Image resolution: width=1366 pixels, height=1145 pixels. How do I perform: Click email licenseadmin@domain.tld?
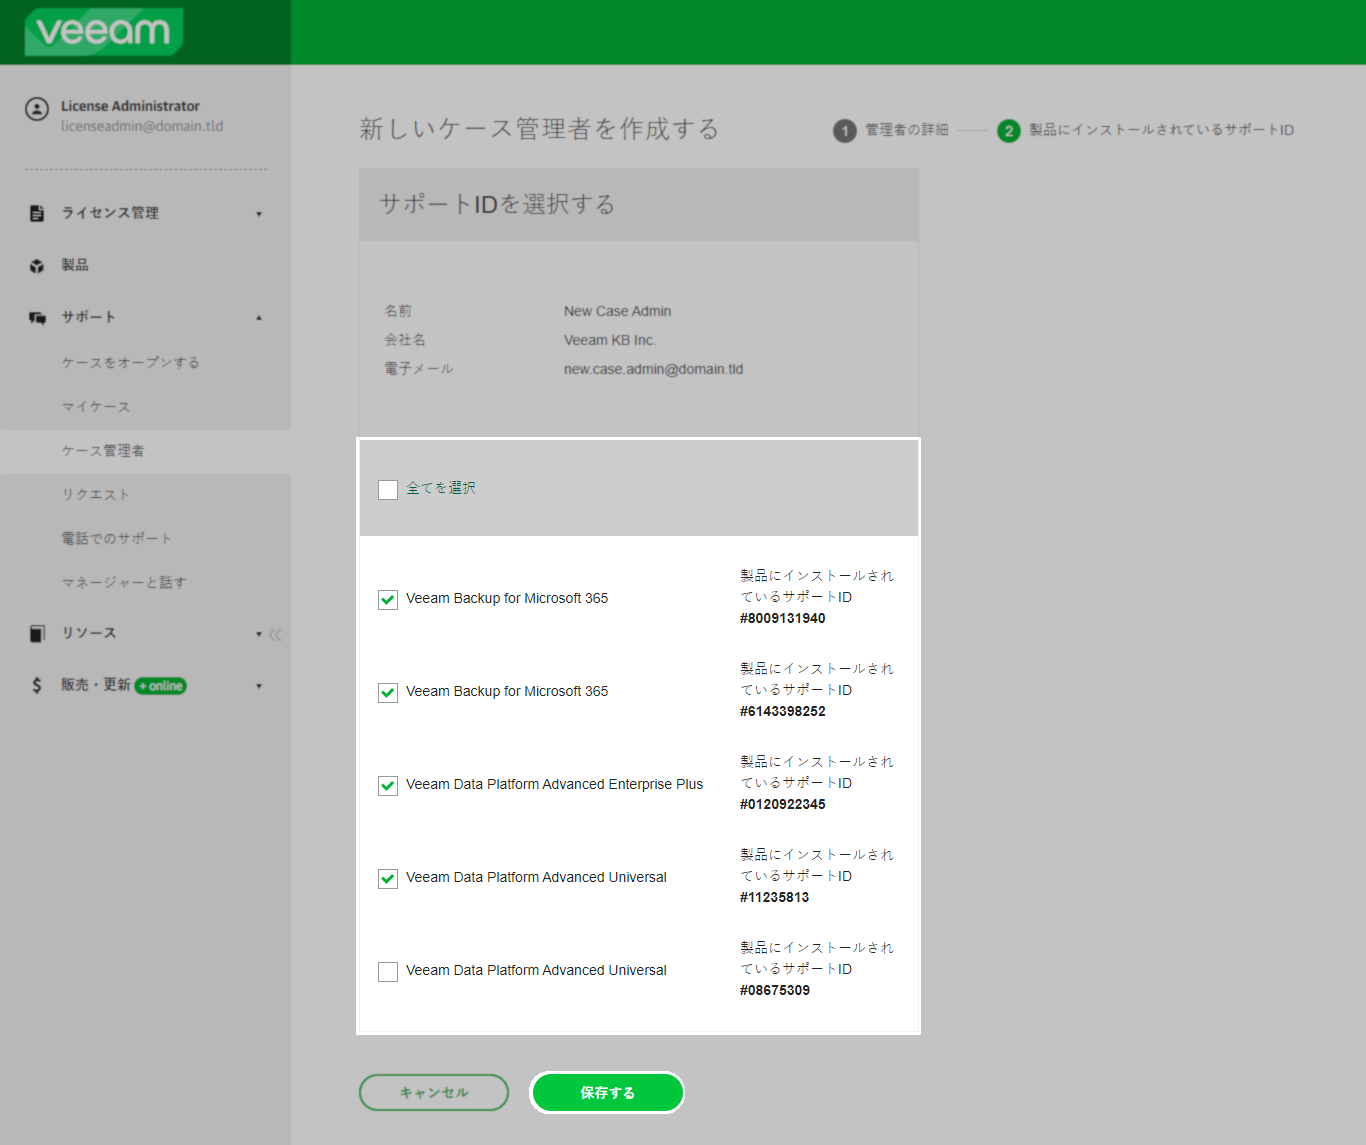tap(142, 126)
